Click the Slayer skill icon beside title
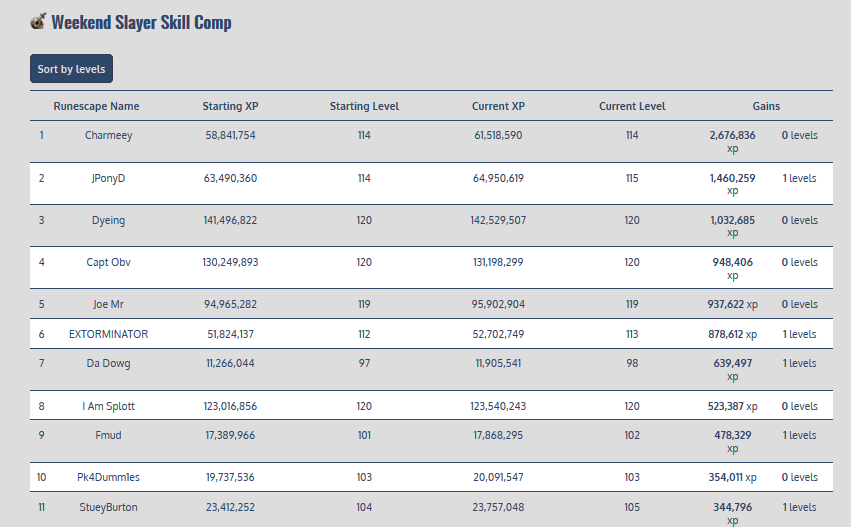 click(x=38, y=21)
